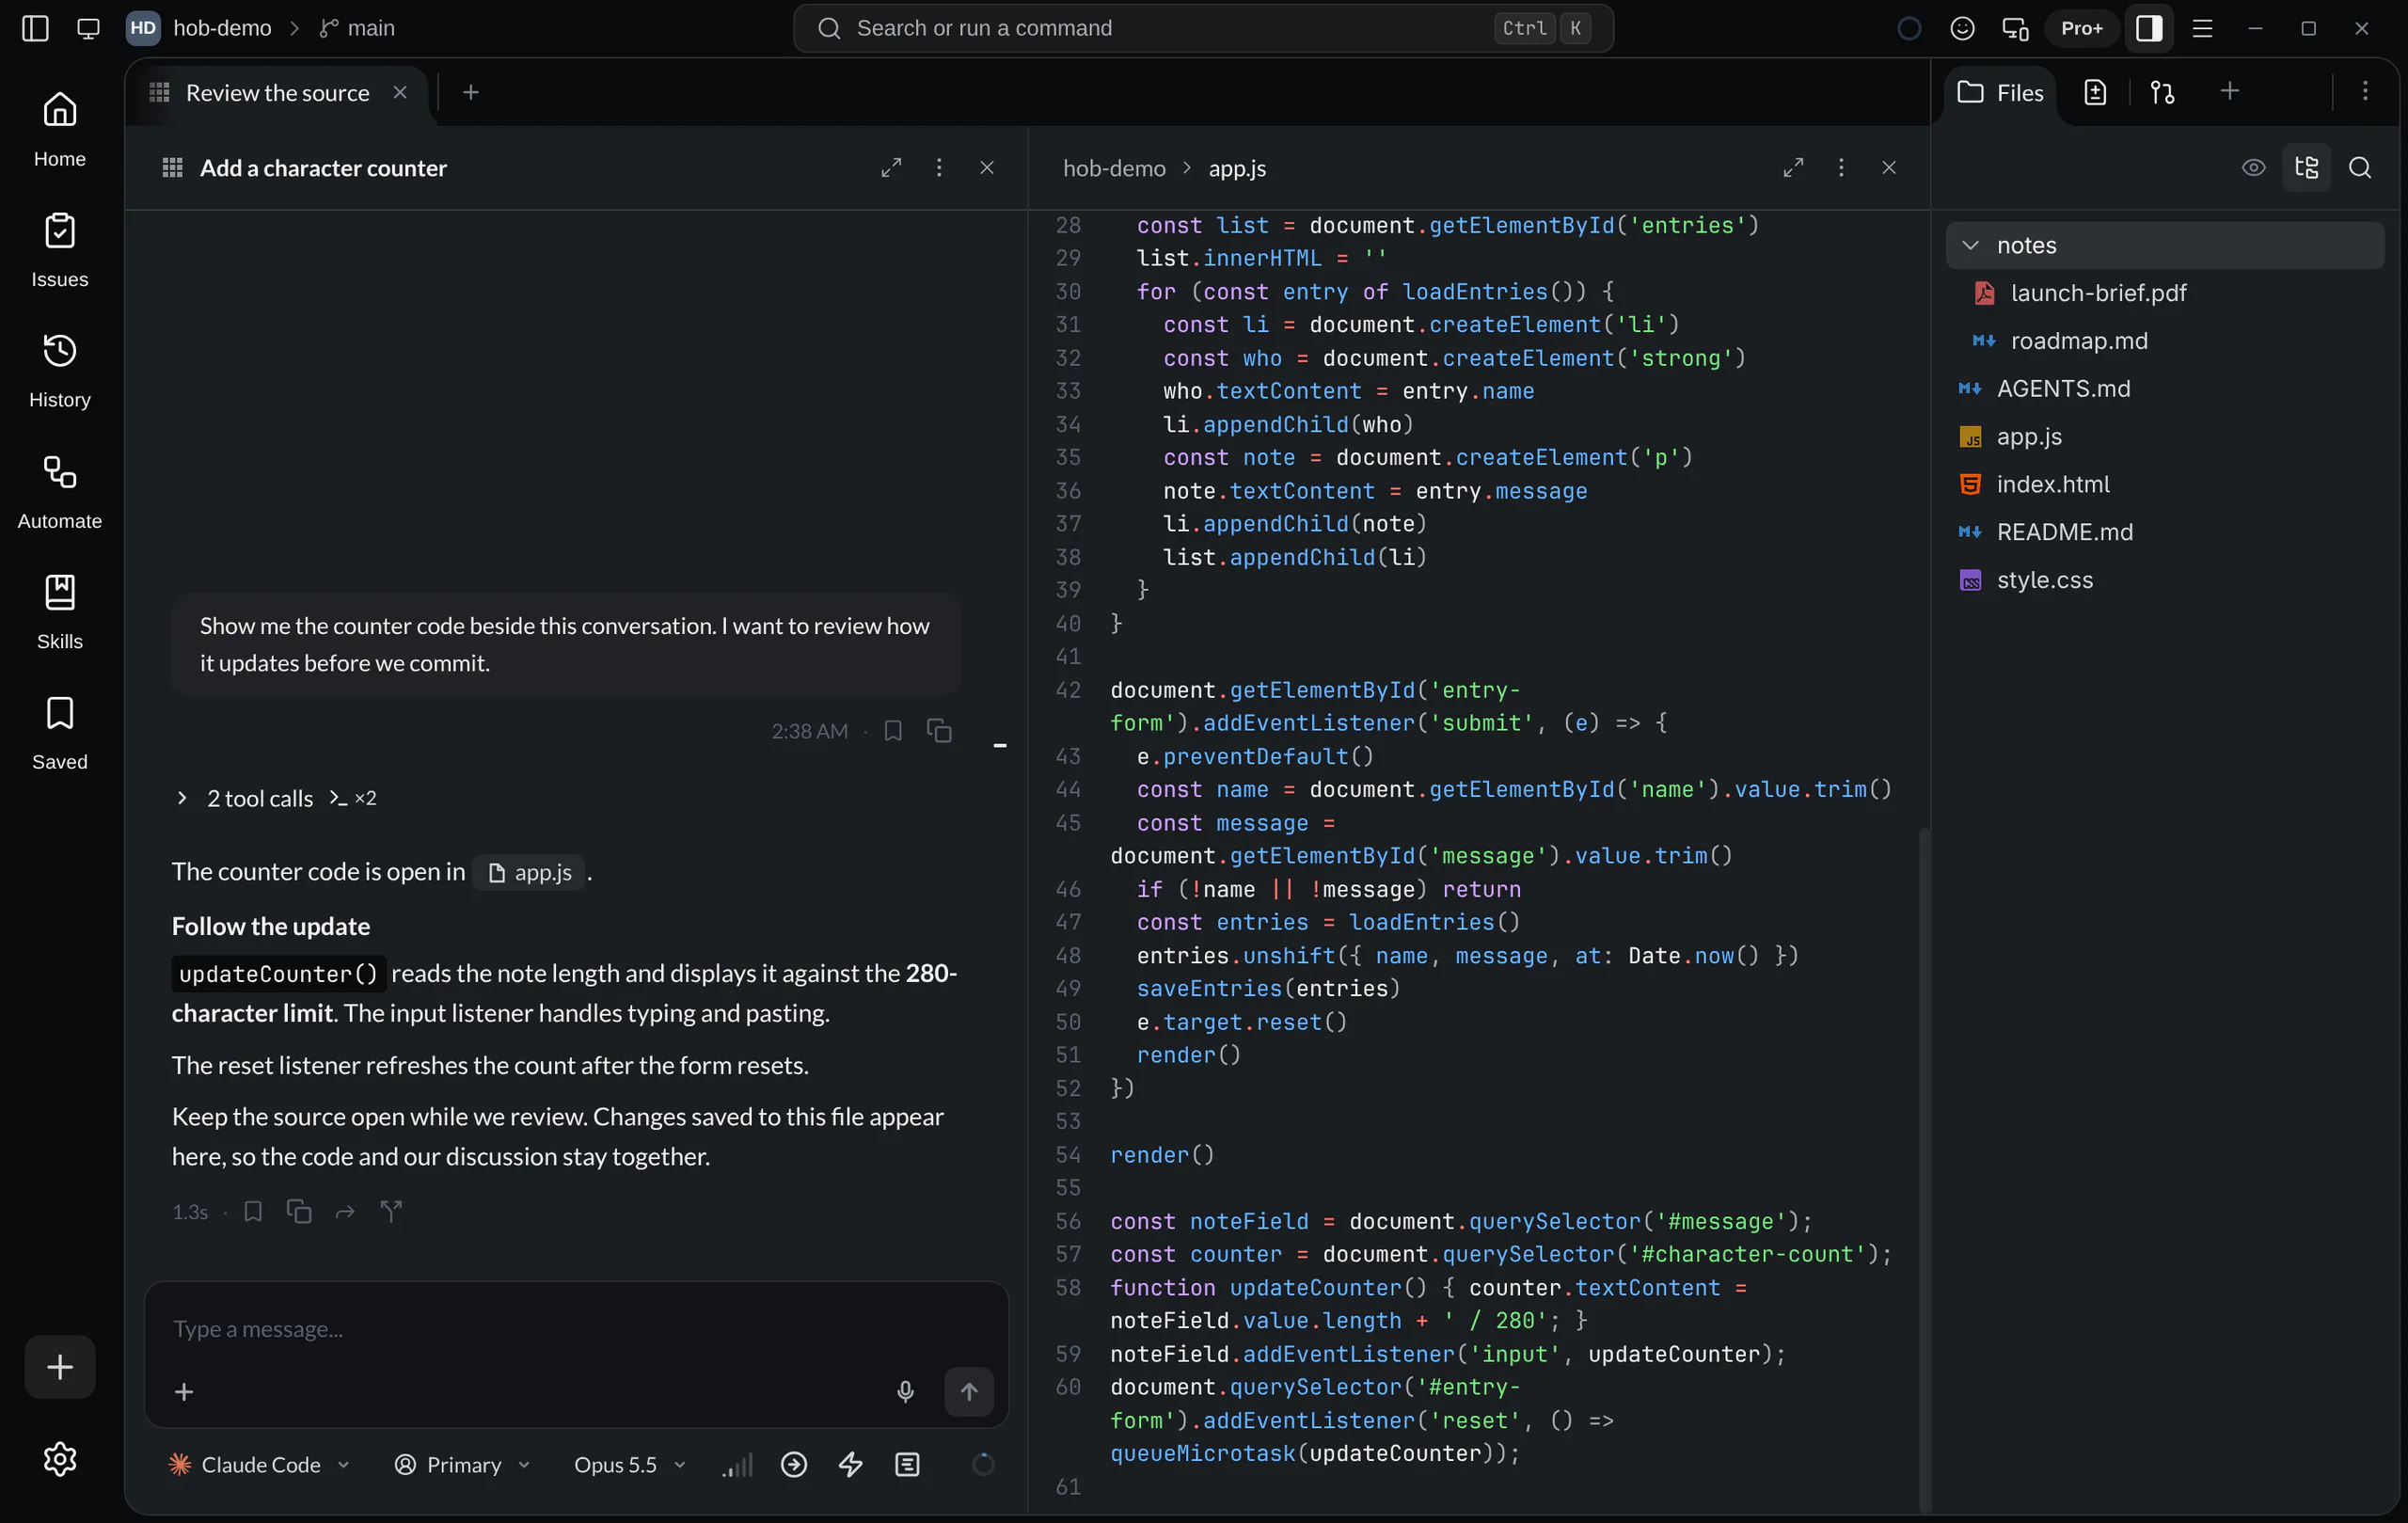This screenshot has width=2408, height=1523.
Task: Open the History sidebar section
Action: tap(60, 370)
